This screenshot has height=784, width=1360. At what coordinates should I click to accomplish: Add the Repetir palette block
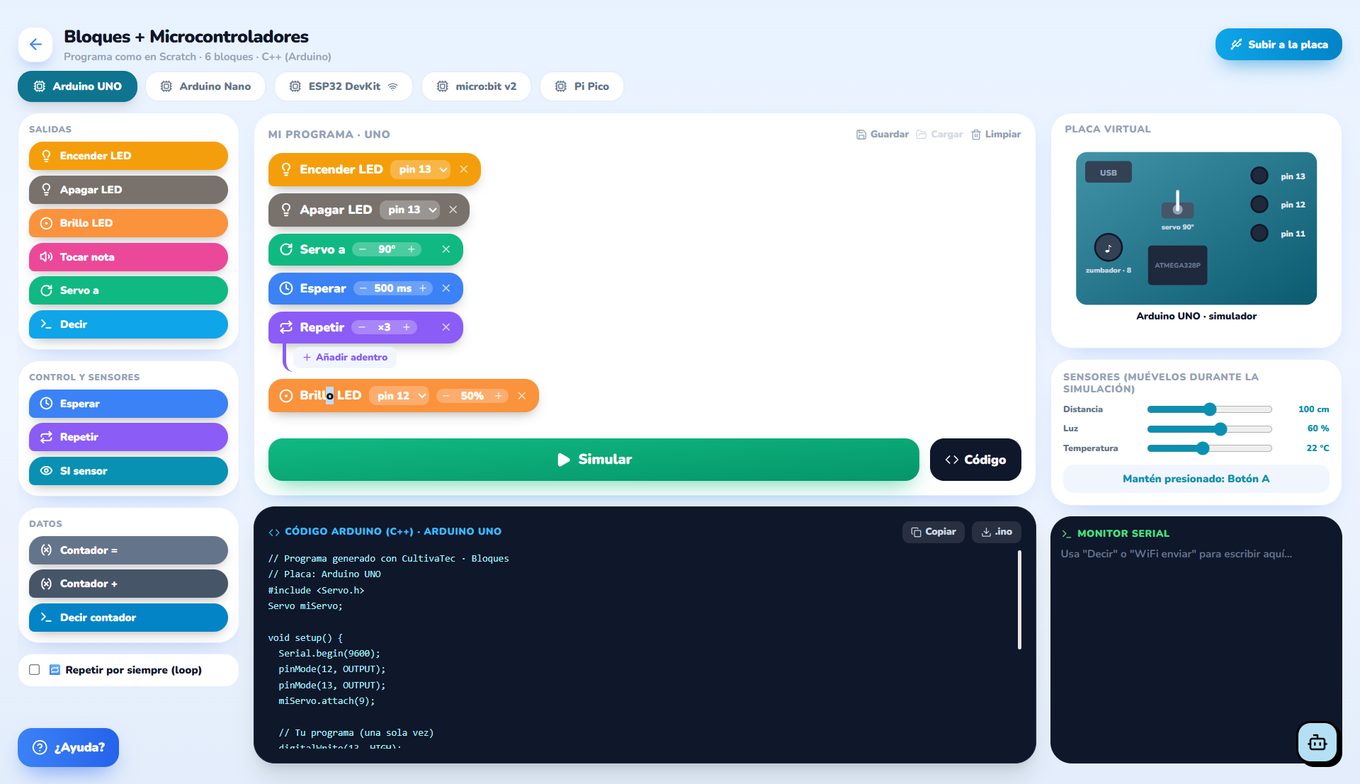pyautogui.click(x=128, y=437)
